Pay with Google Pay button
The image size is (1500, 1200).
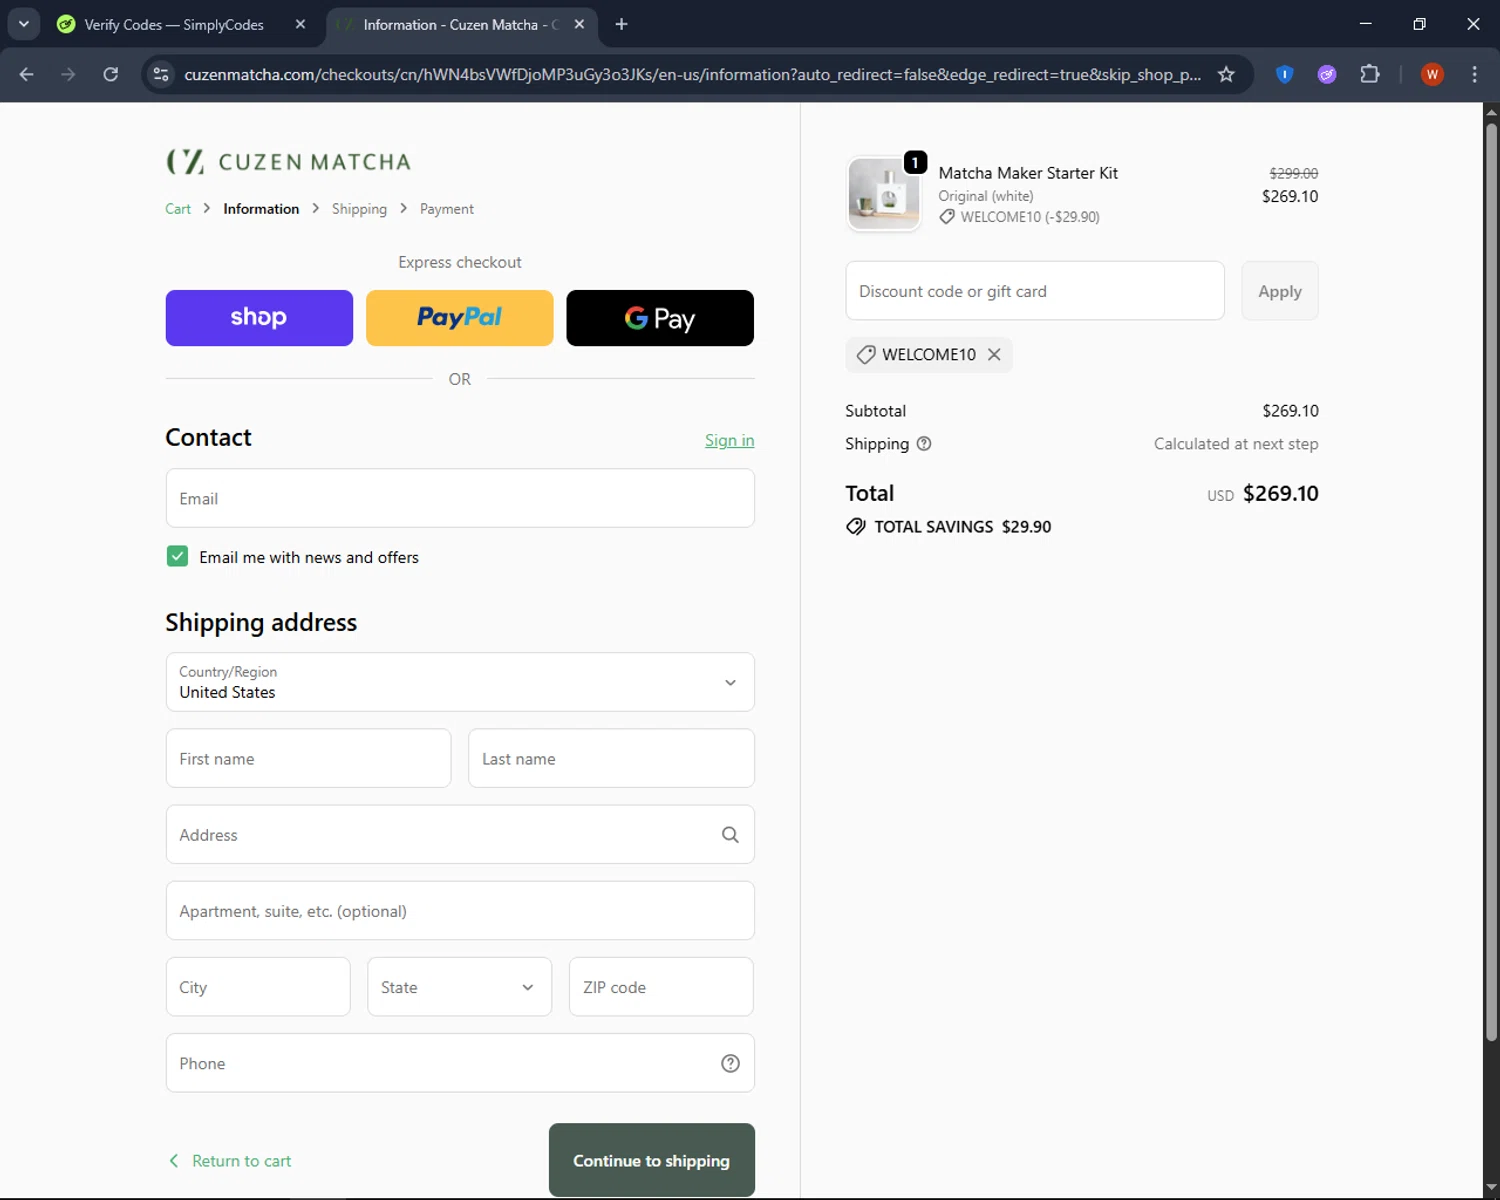660,318
